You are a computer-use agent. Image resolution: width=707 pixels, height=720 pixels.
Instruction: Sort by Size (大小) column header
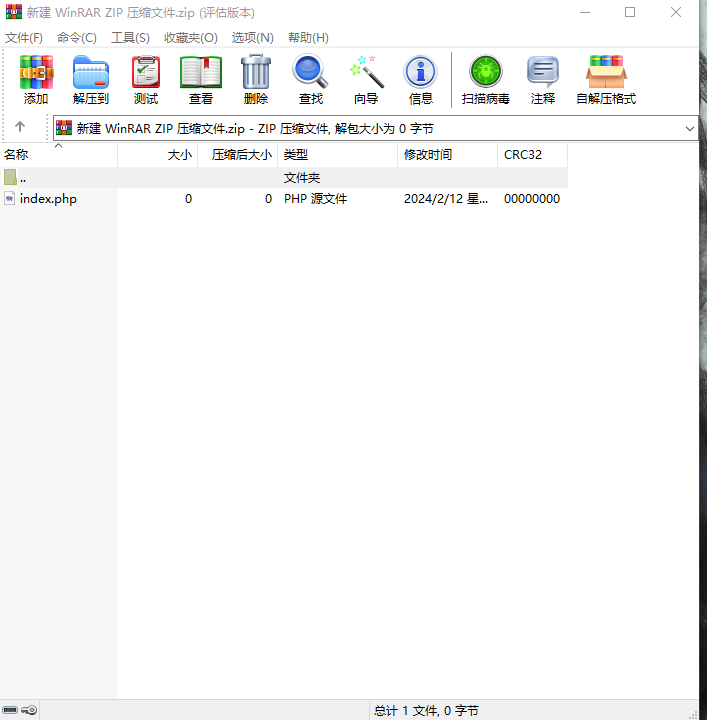point(157,155)
